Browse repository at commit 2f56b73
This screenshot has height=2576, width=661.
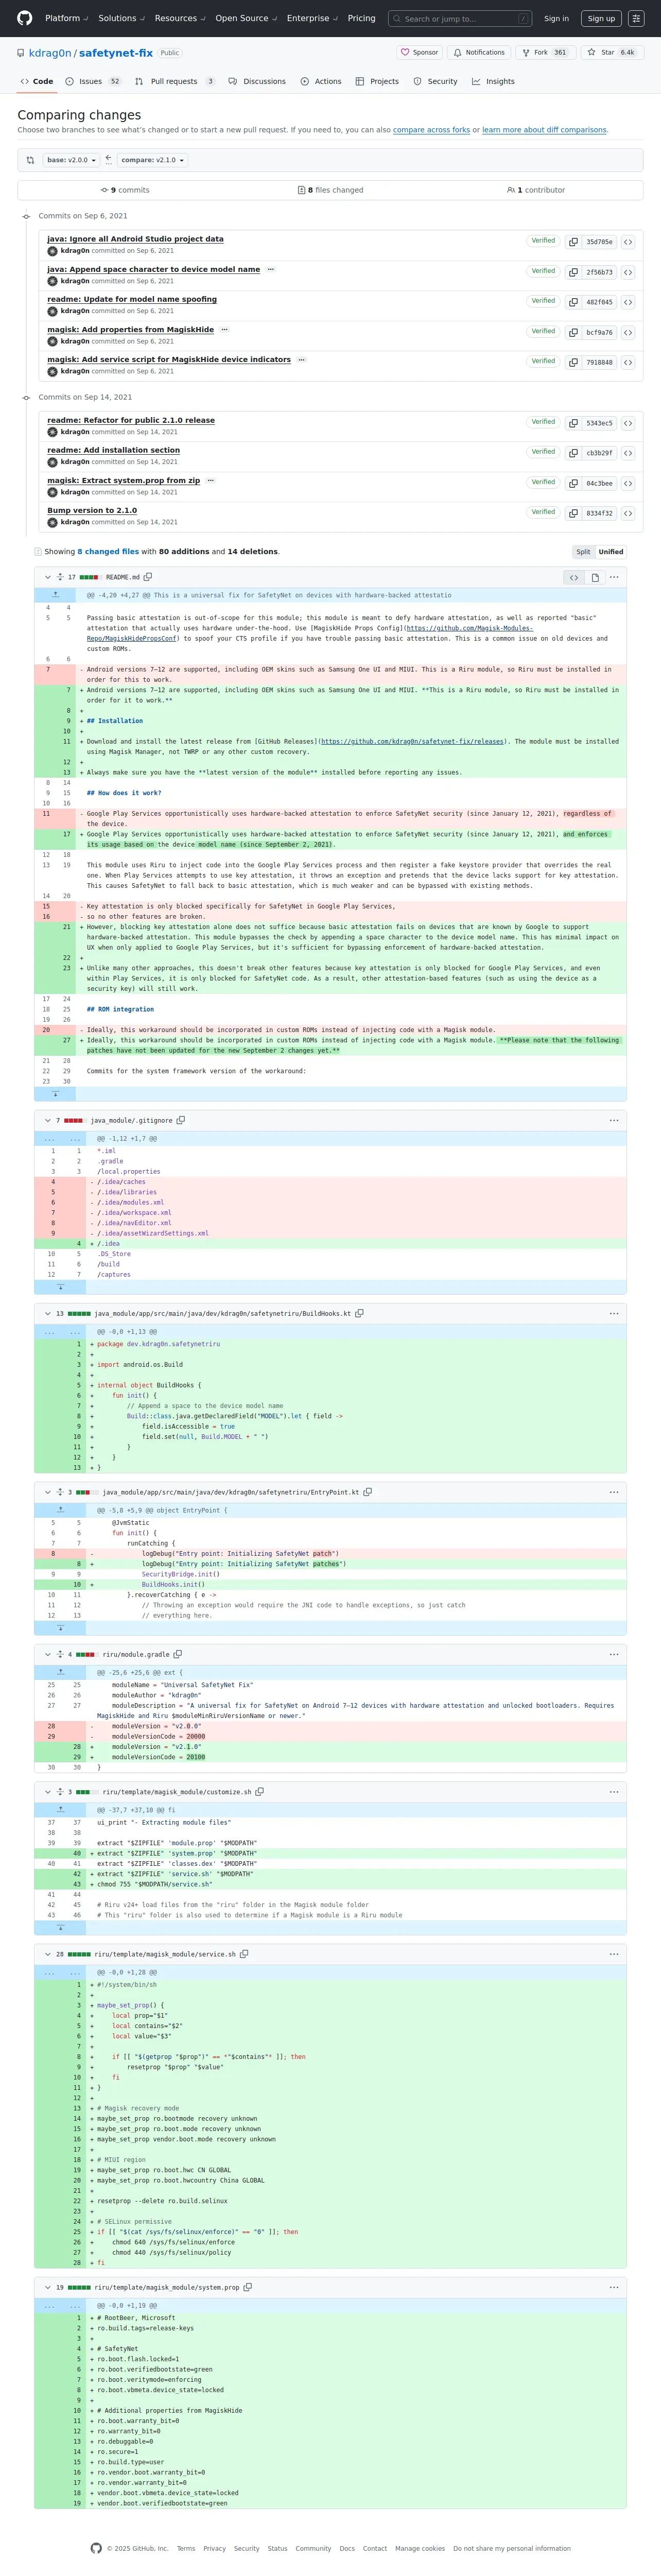pos(628,272)
